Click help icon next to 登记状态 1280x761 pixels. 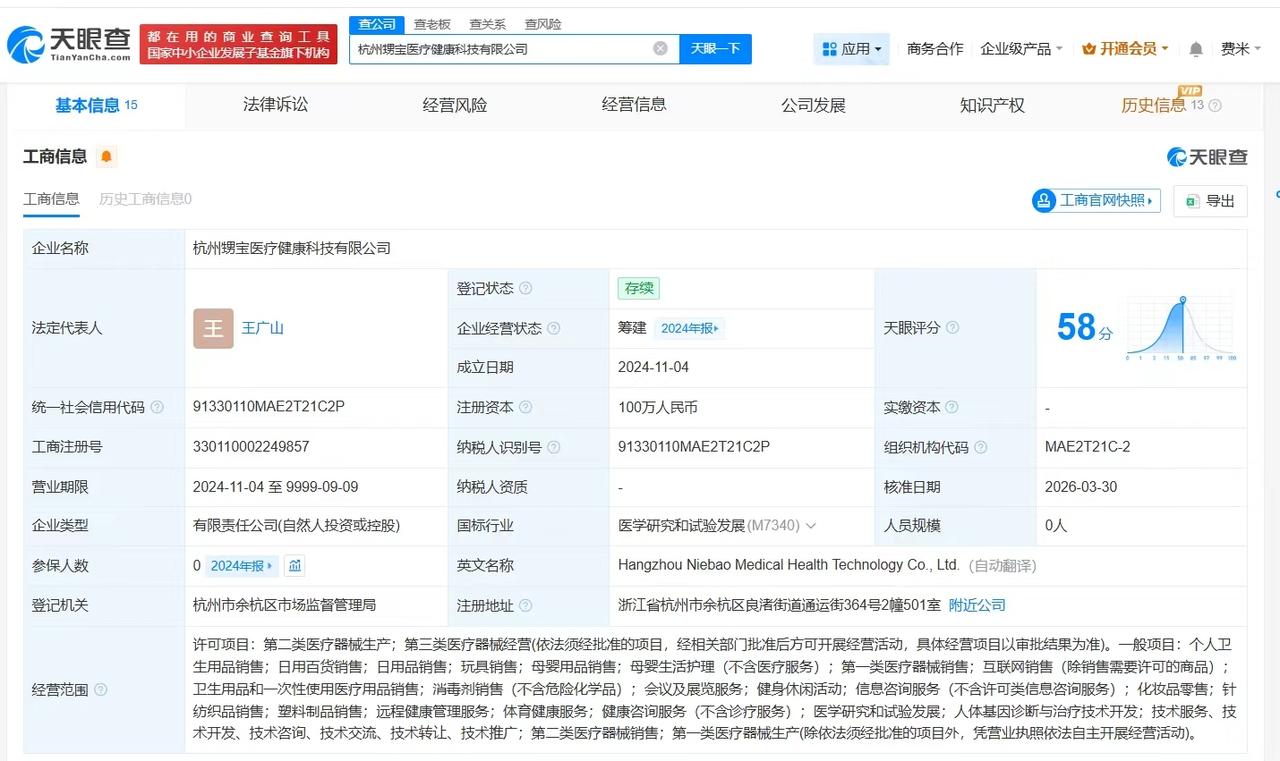pos(526,288)
